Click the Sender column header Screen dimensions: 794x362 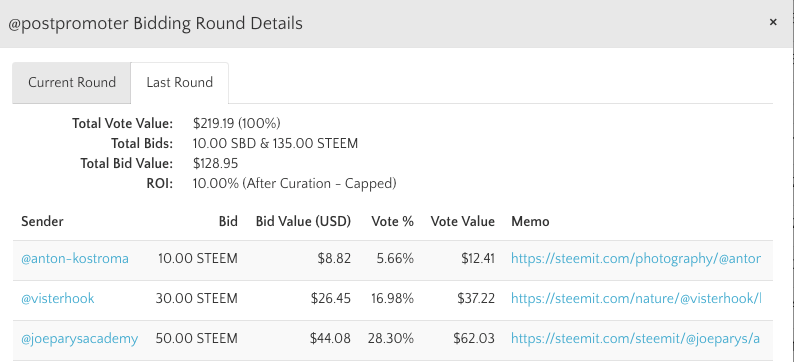point(43,221)
